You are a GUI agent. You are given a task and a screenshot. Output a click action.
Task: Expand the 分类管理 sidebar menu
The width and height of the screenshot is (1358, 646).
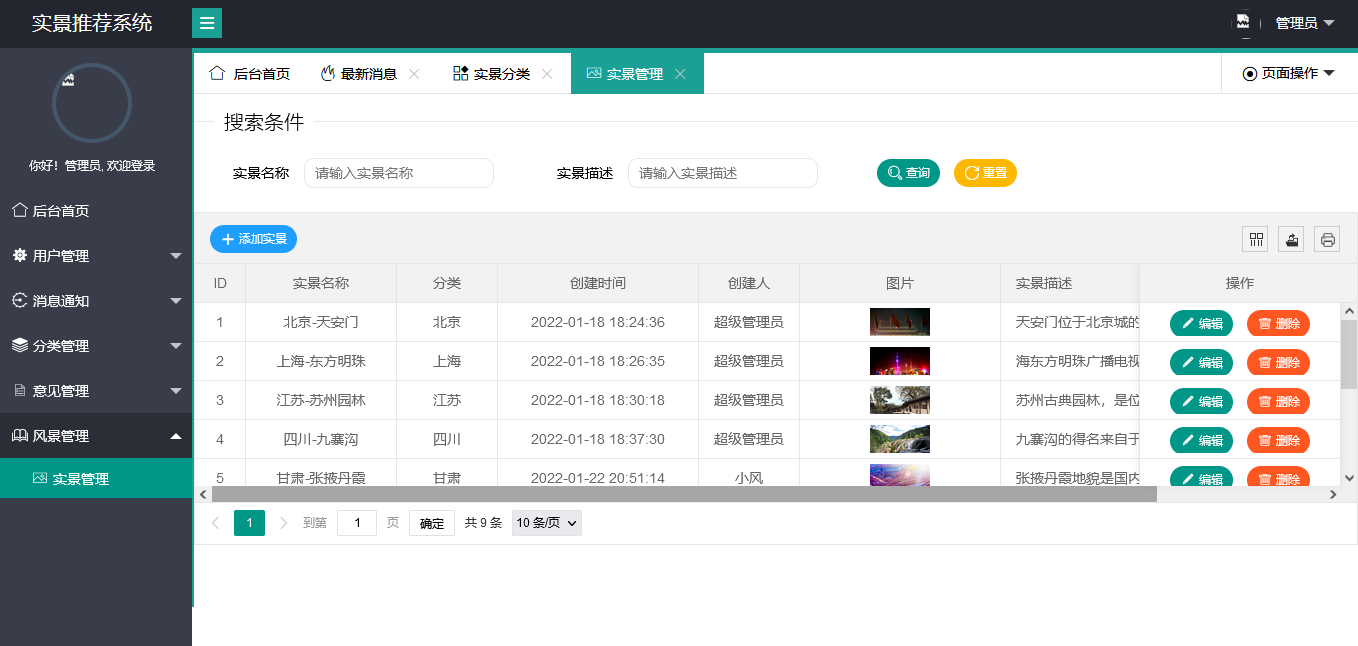(x=96, y=346)
